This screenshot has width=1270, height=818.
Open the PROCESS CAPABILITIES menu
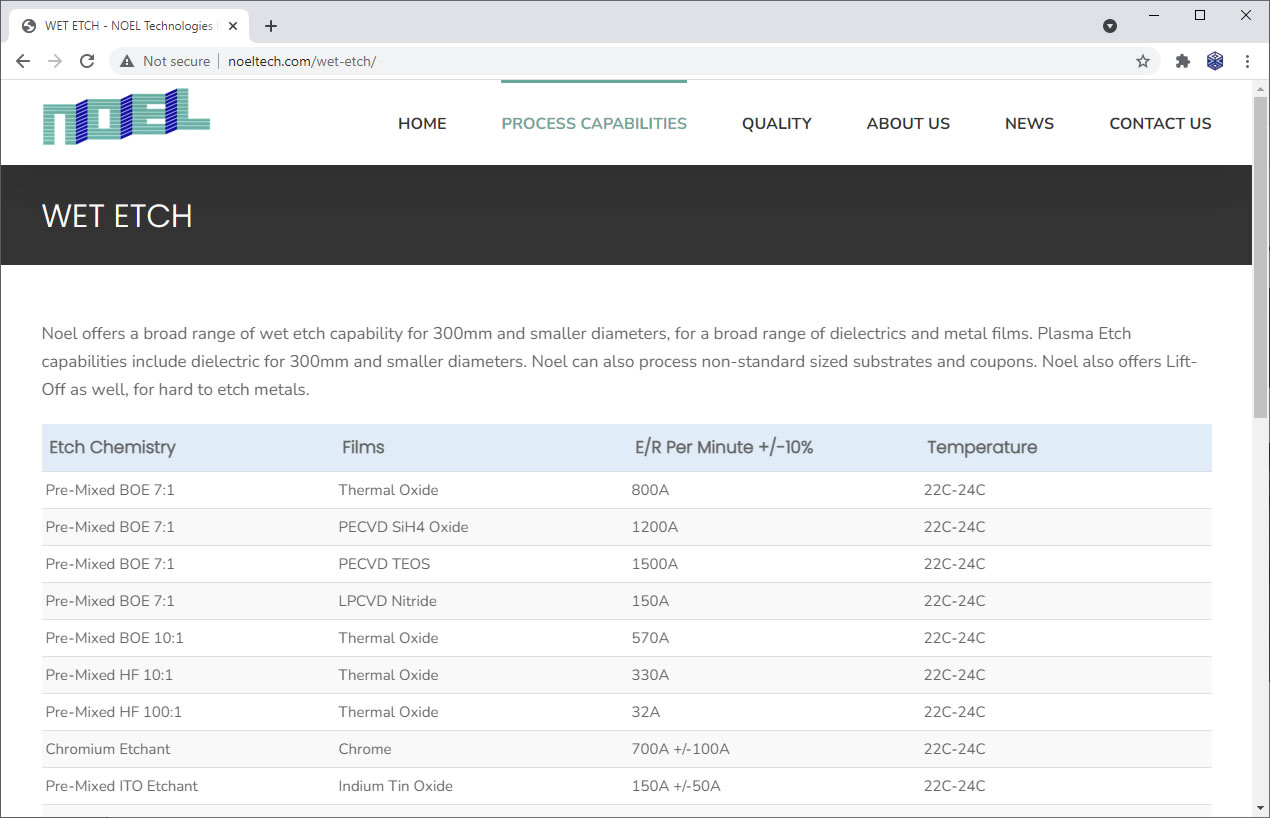click(x=594, y=124)
